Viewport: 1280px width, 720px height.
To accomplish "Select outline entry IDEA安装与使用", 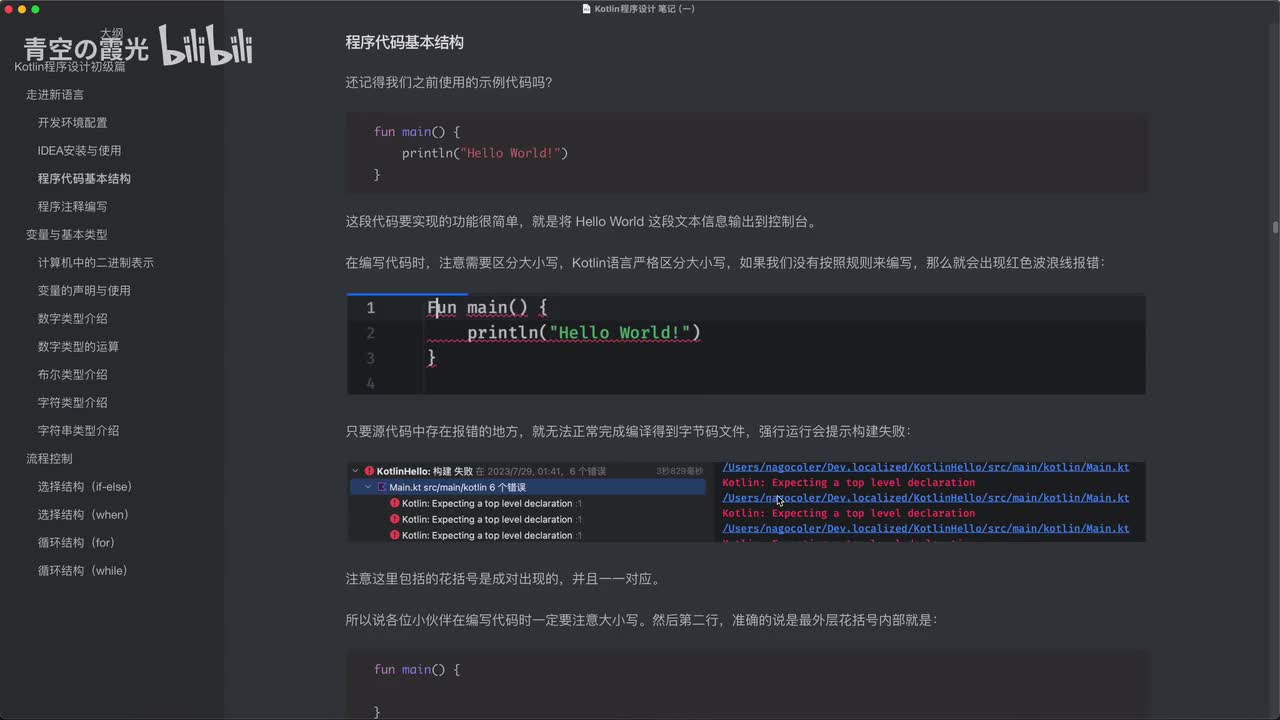I will coord(79,151).
